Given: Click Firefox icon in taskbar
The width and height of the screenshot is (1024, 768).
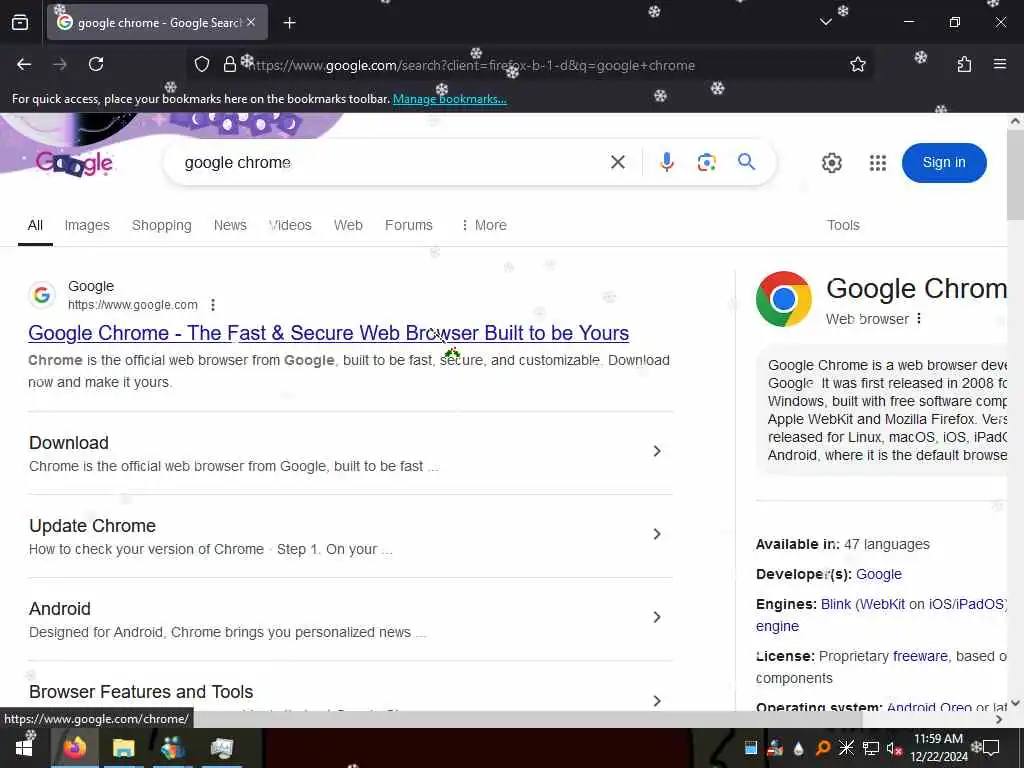Looking at the screenshot, I should [x=74, y=748].
